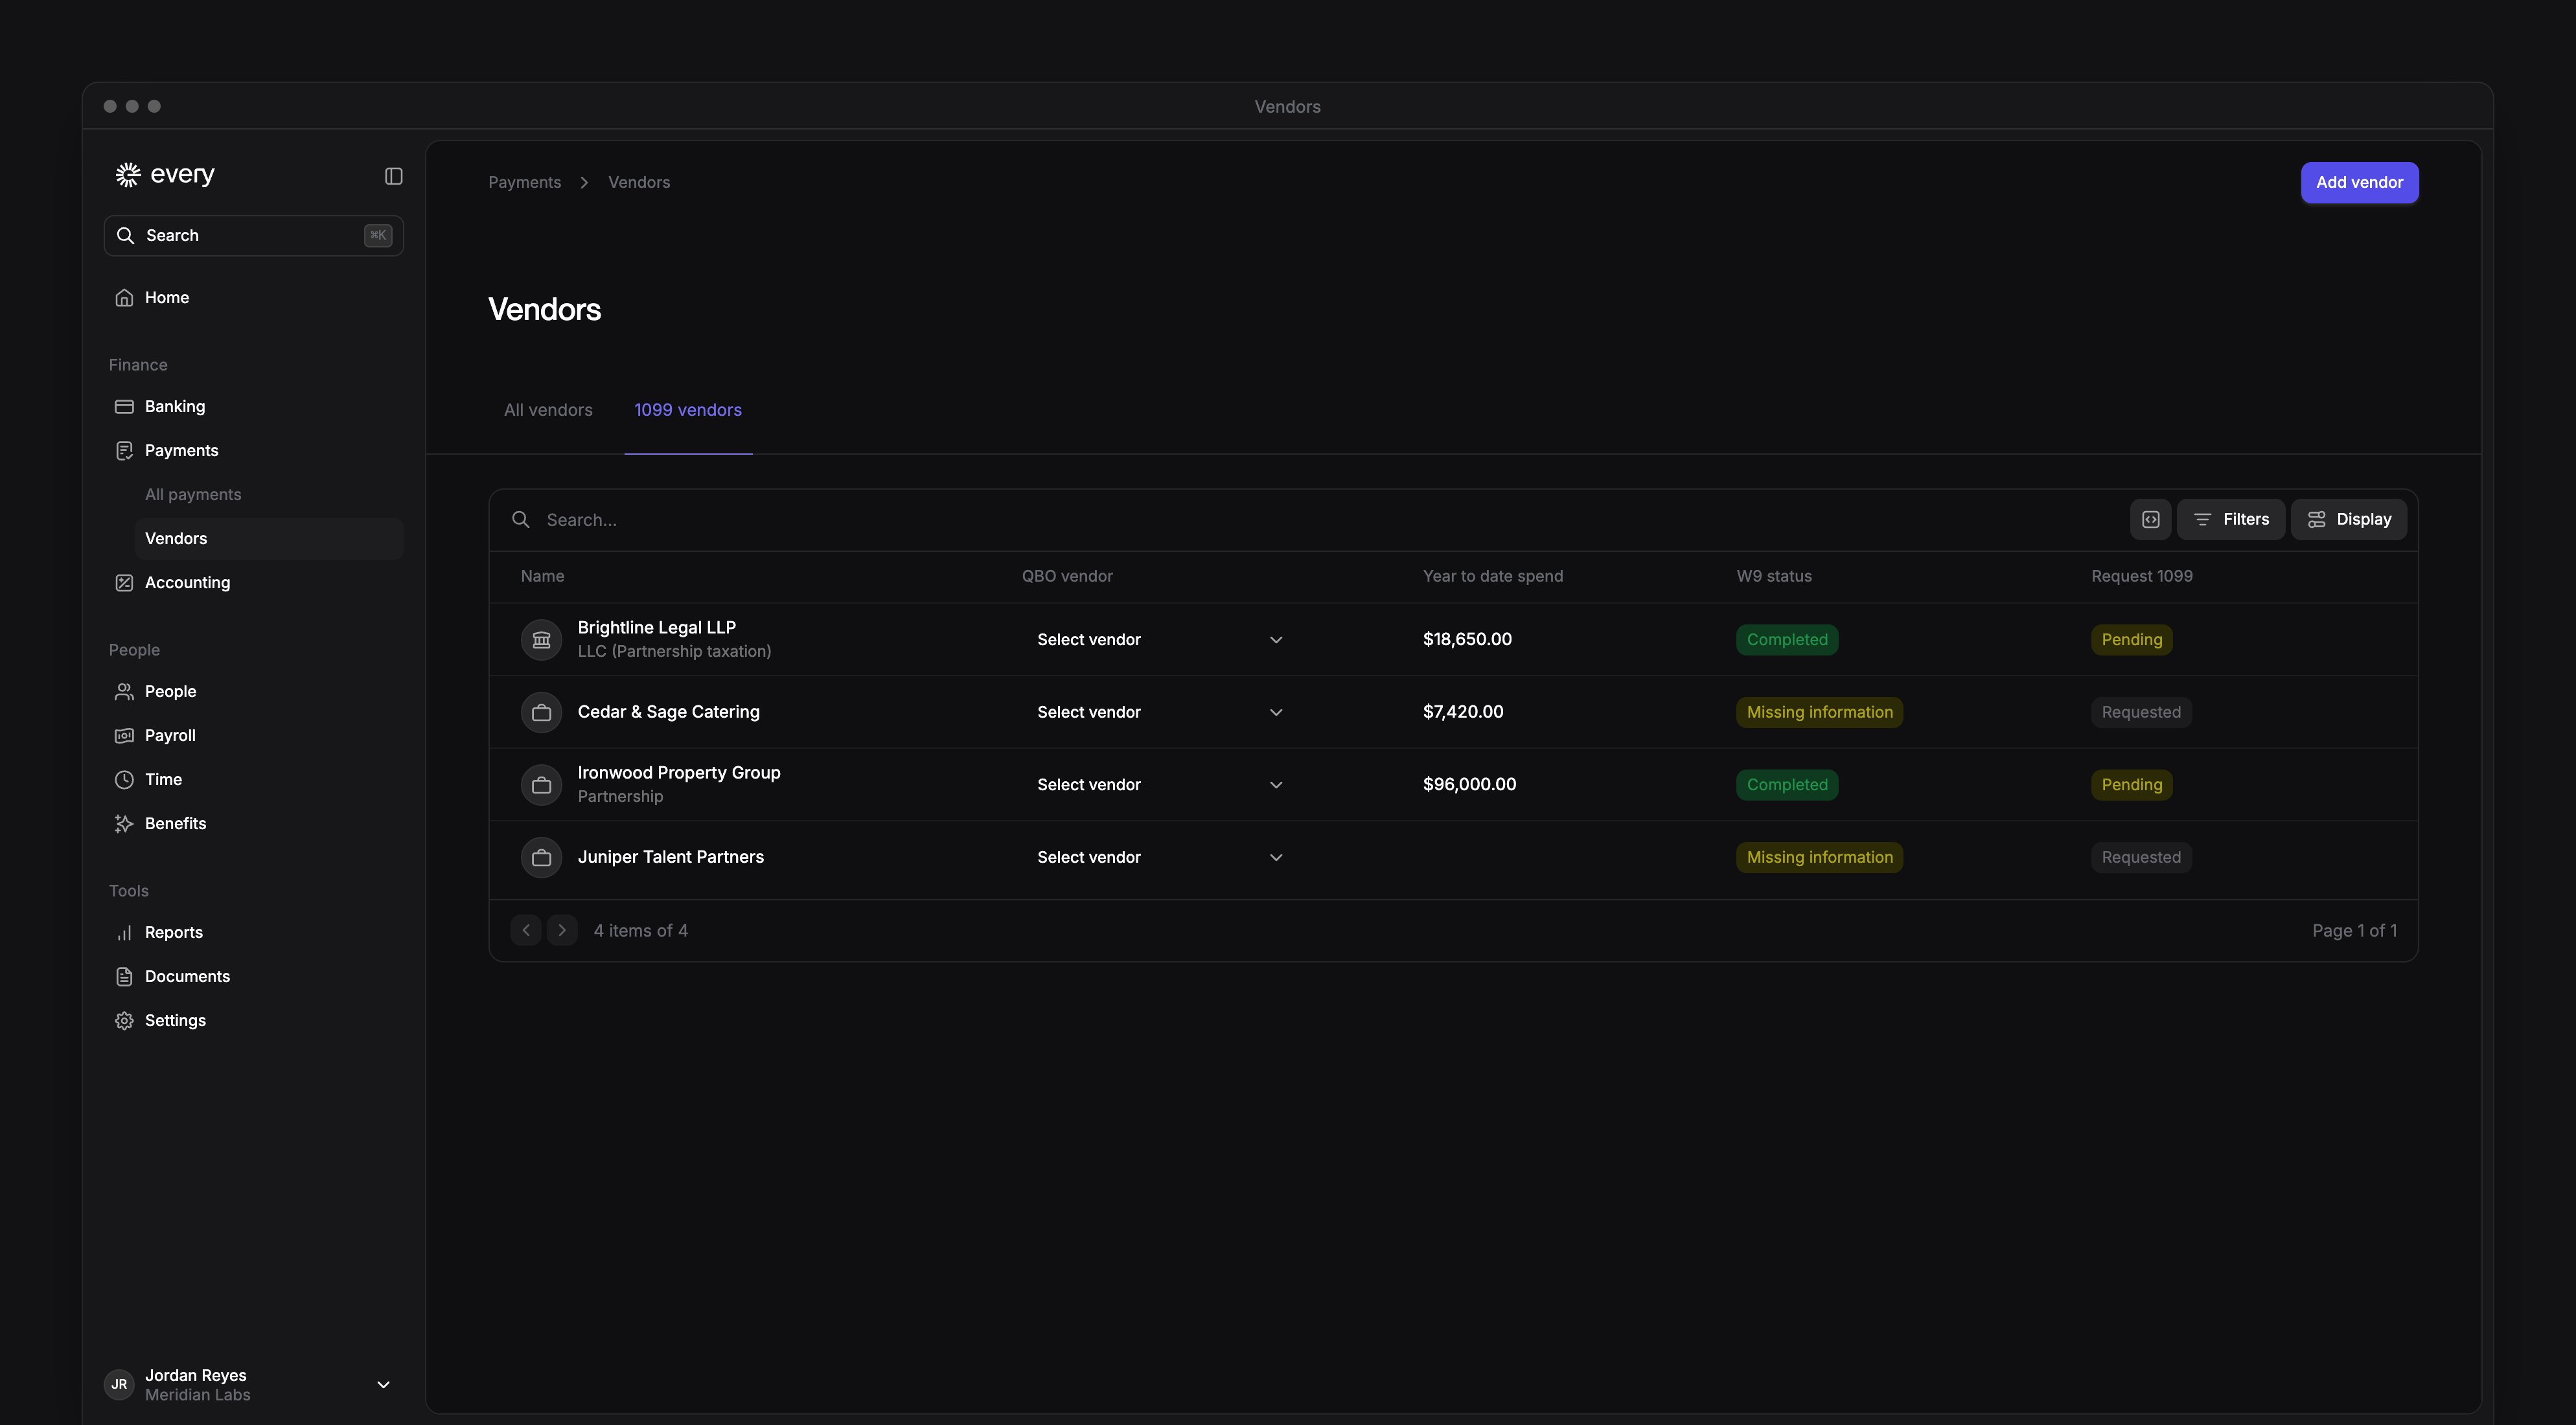Click the Pending badge for Ironwood Property Group
Viewport: 2576px width, 1425px height.
(2131, 785)
